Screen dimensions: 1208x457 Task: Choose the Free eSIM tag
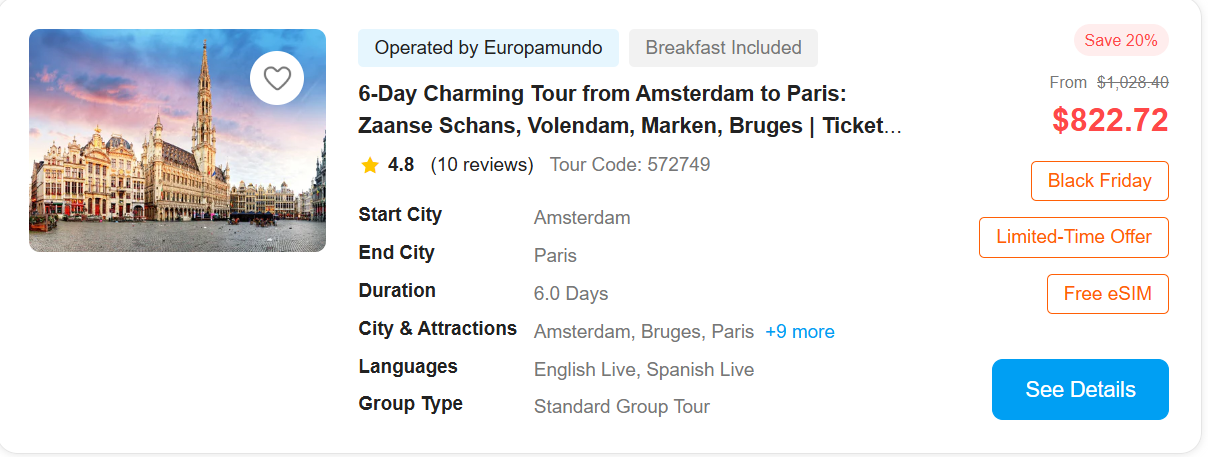pyautogui.click(x=1107, y=294)
